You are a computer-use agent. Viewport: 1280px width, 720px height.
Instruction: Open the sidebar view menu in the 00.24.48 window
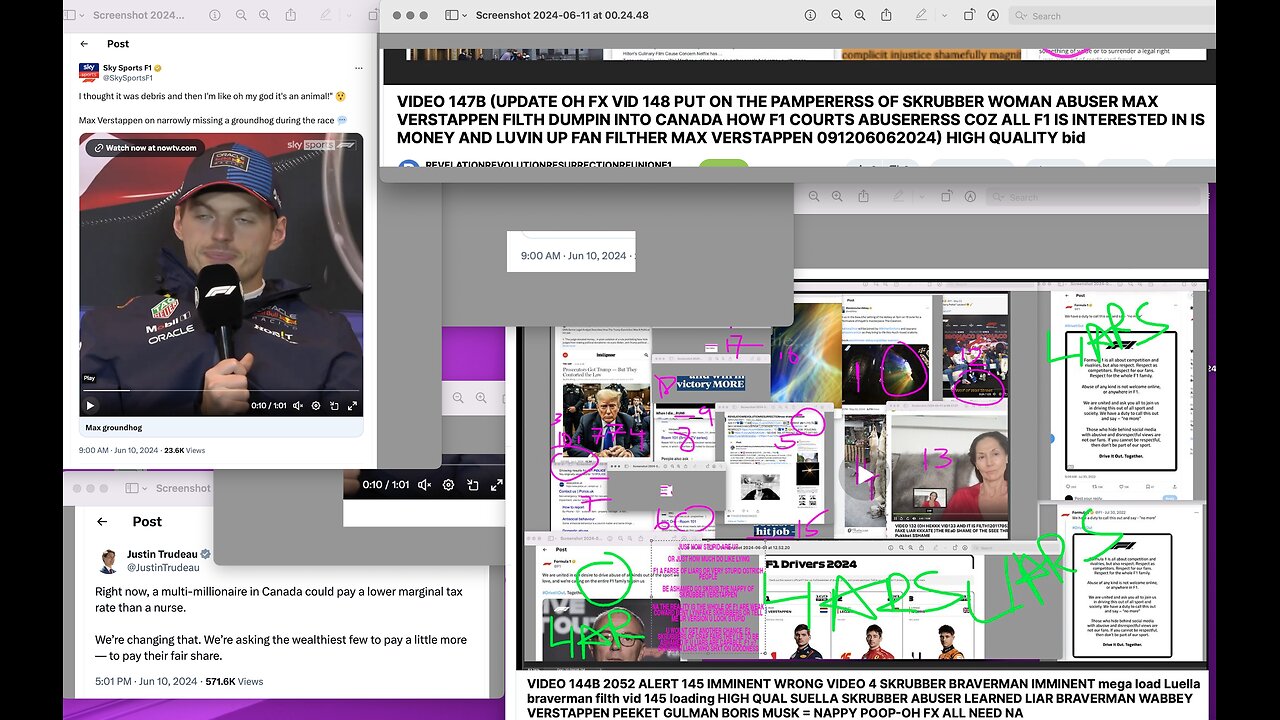click(x=456, y=16)
